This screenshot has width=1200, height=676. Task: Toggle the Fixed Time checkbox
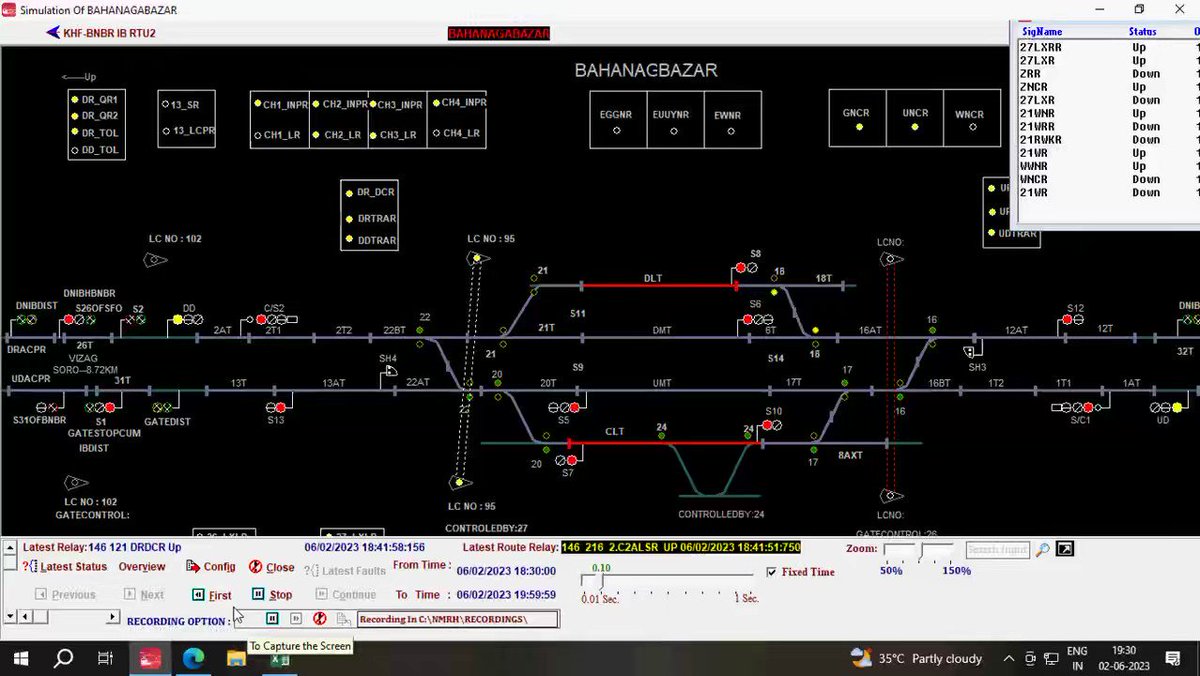click(771, 572)
